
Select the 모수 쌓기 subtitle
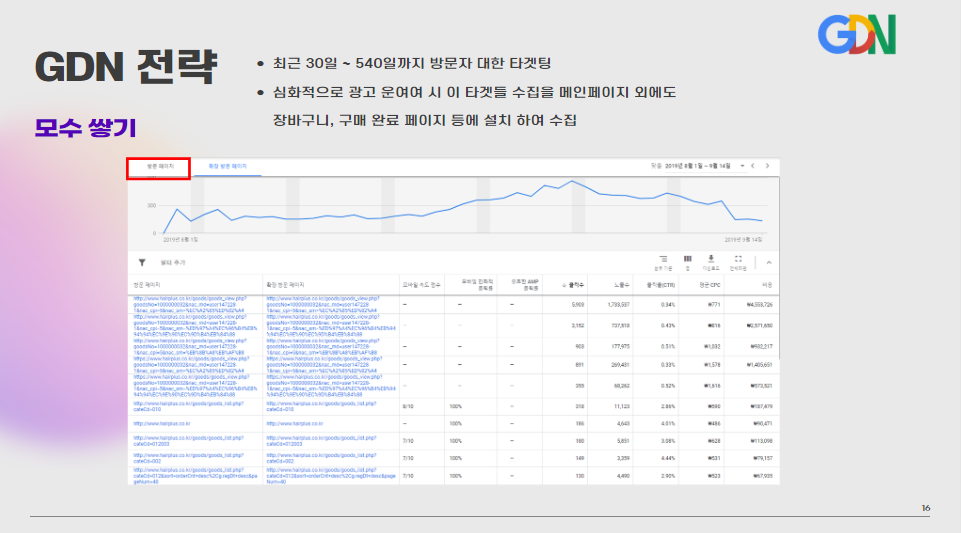coord(85,128)
